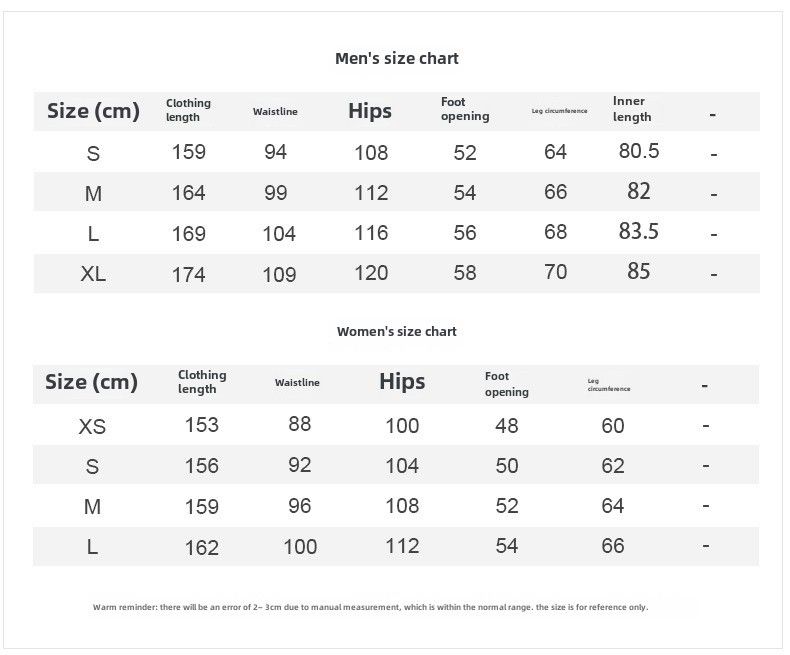Image resolution: width=790 pixels, height=655 pixels.
Task: Click women's size S waistline value 92
Action: click(299, 465)
